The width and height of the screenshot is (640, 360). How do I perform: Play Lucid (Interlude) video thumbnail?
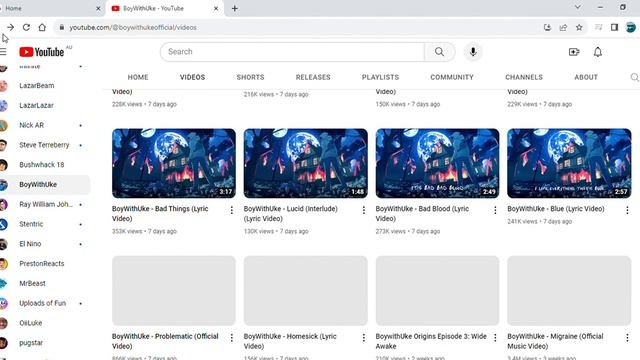click(306, 163)
